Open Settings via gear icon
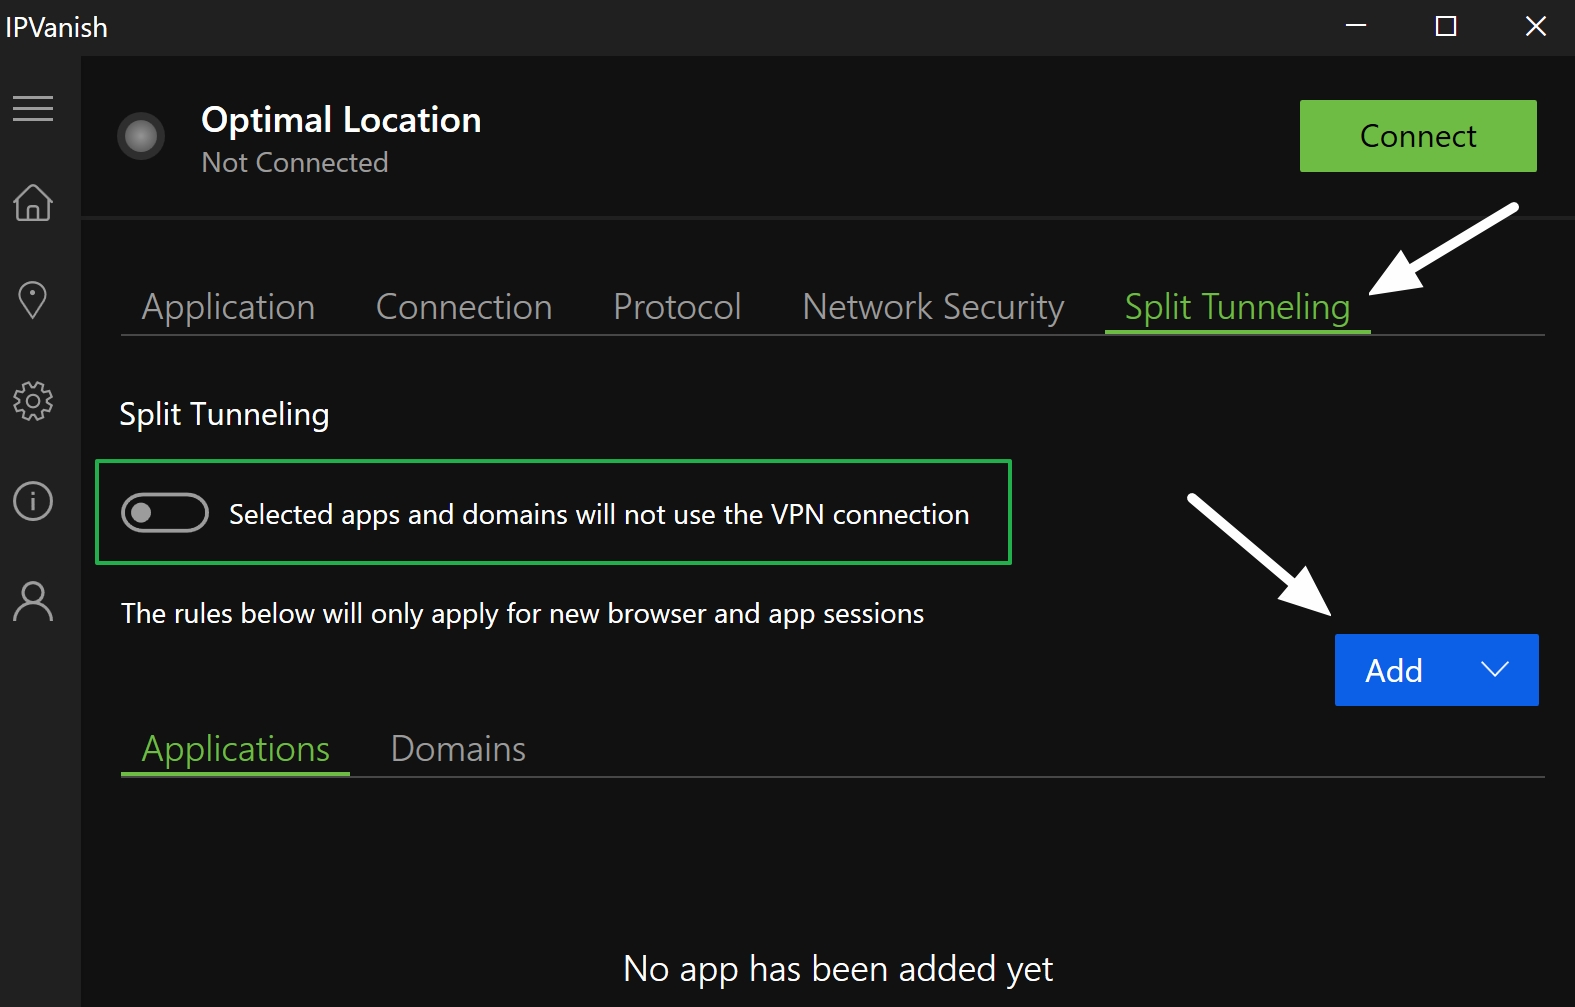This screenshot has height=1007, width=1575. pyautogui.click(x=33, y=401)
